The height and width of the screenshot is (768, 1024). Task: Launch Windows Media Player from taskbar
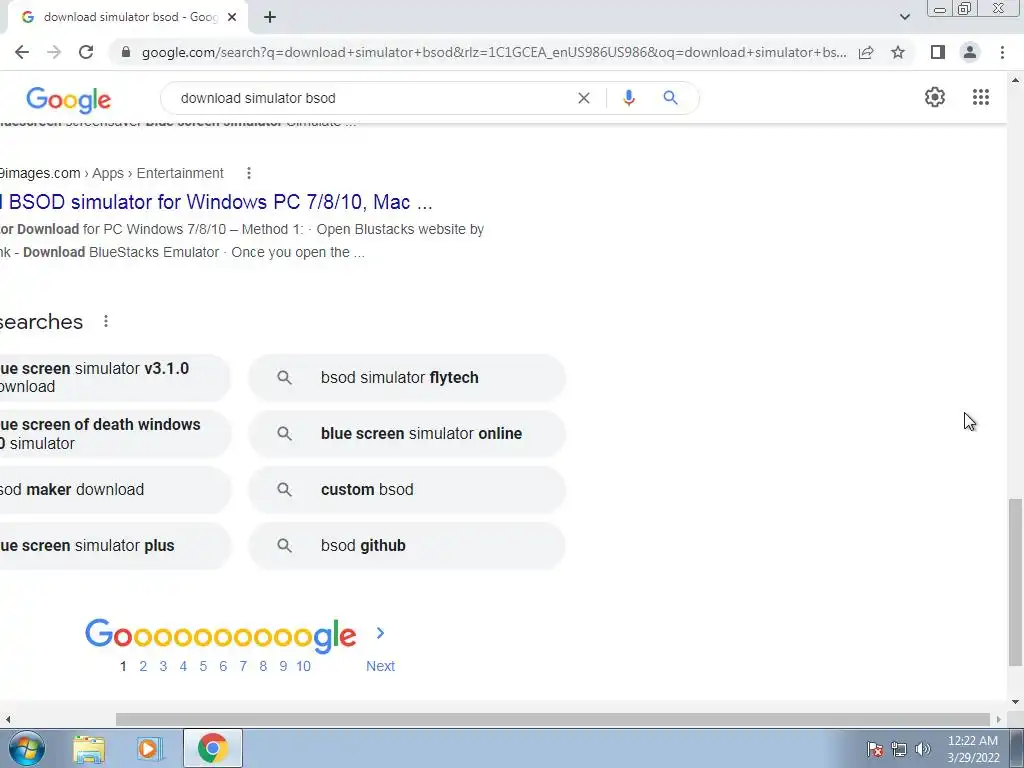point(149,749)
